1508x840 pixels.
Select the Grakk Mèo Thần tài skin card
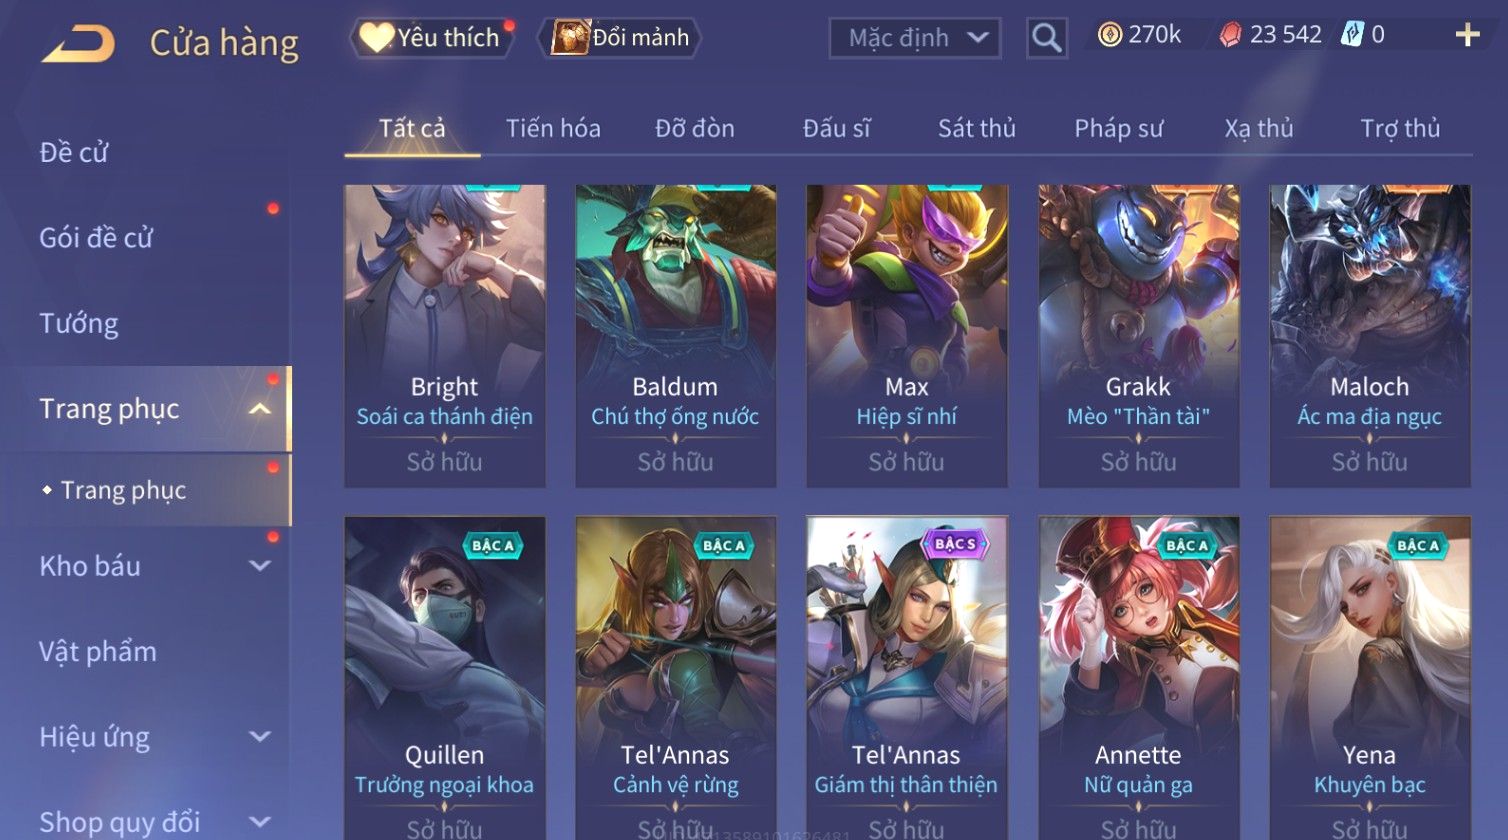tap(1139, 336)
